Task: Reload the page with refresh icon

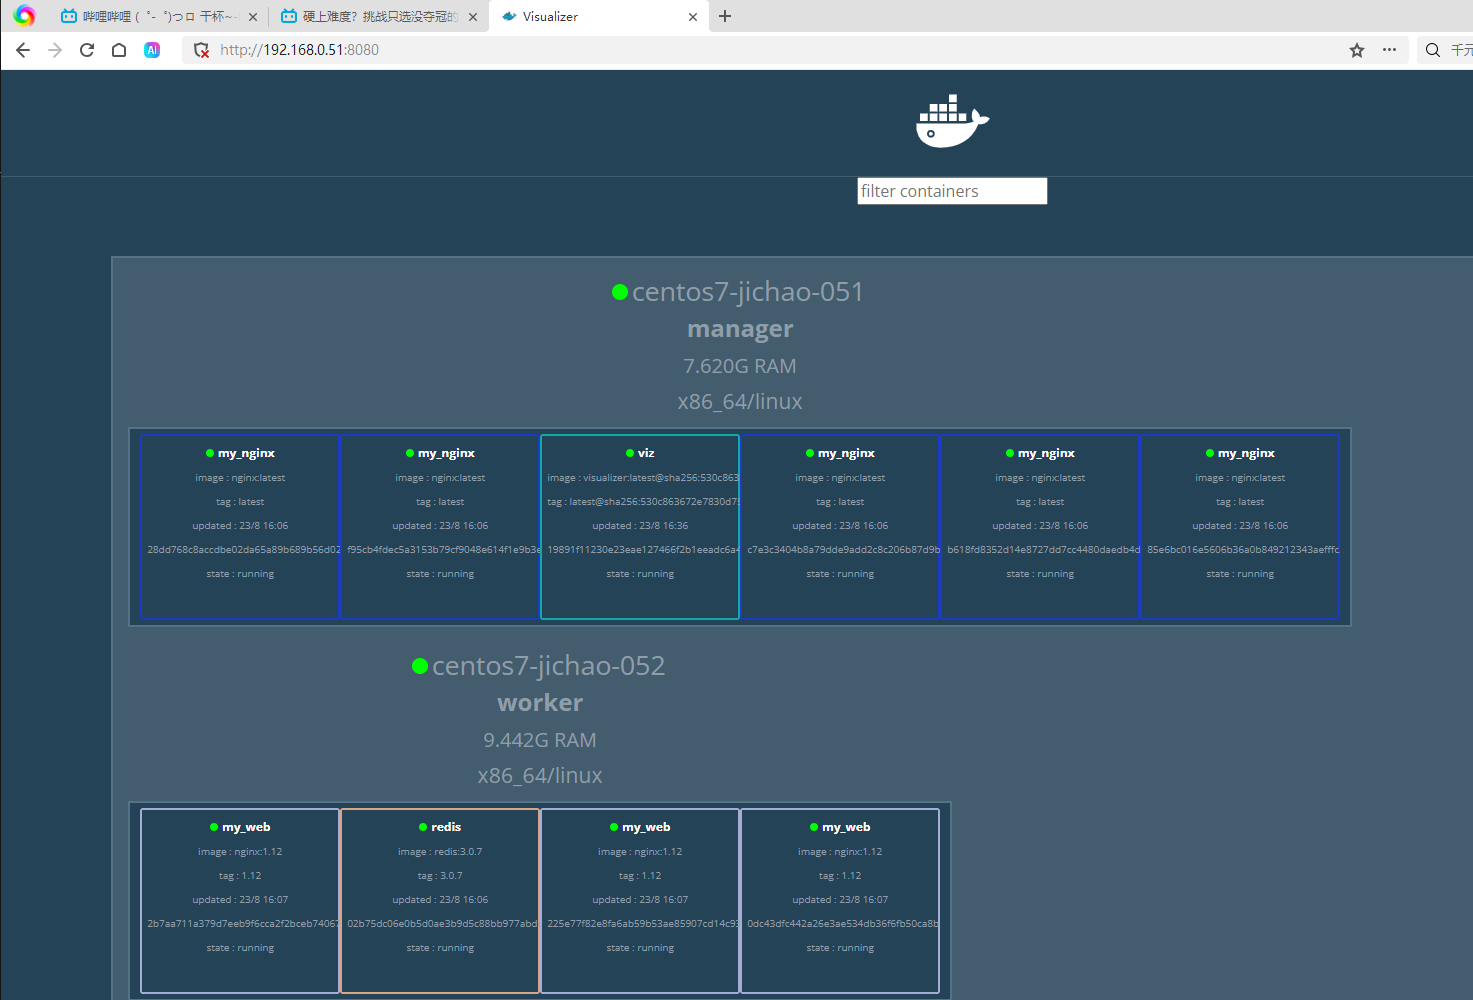Action: [x=87, y=50]
